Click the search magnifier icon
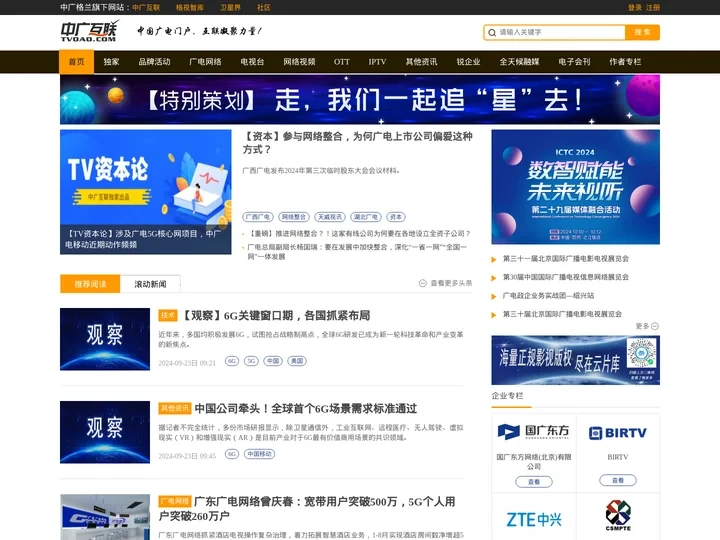 [x=492, y=33]
